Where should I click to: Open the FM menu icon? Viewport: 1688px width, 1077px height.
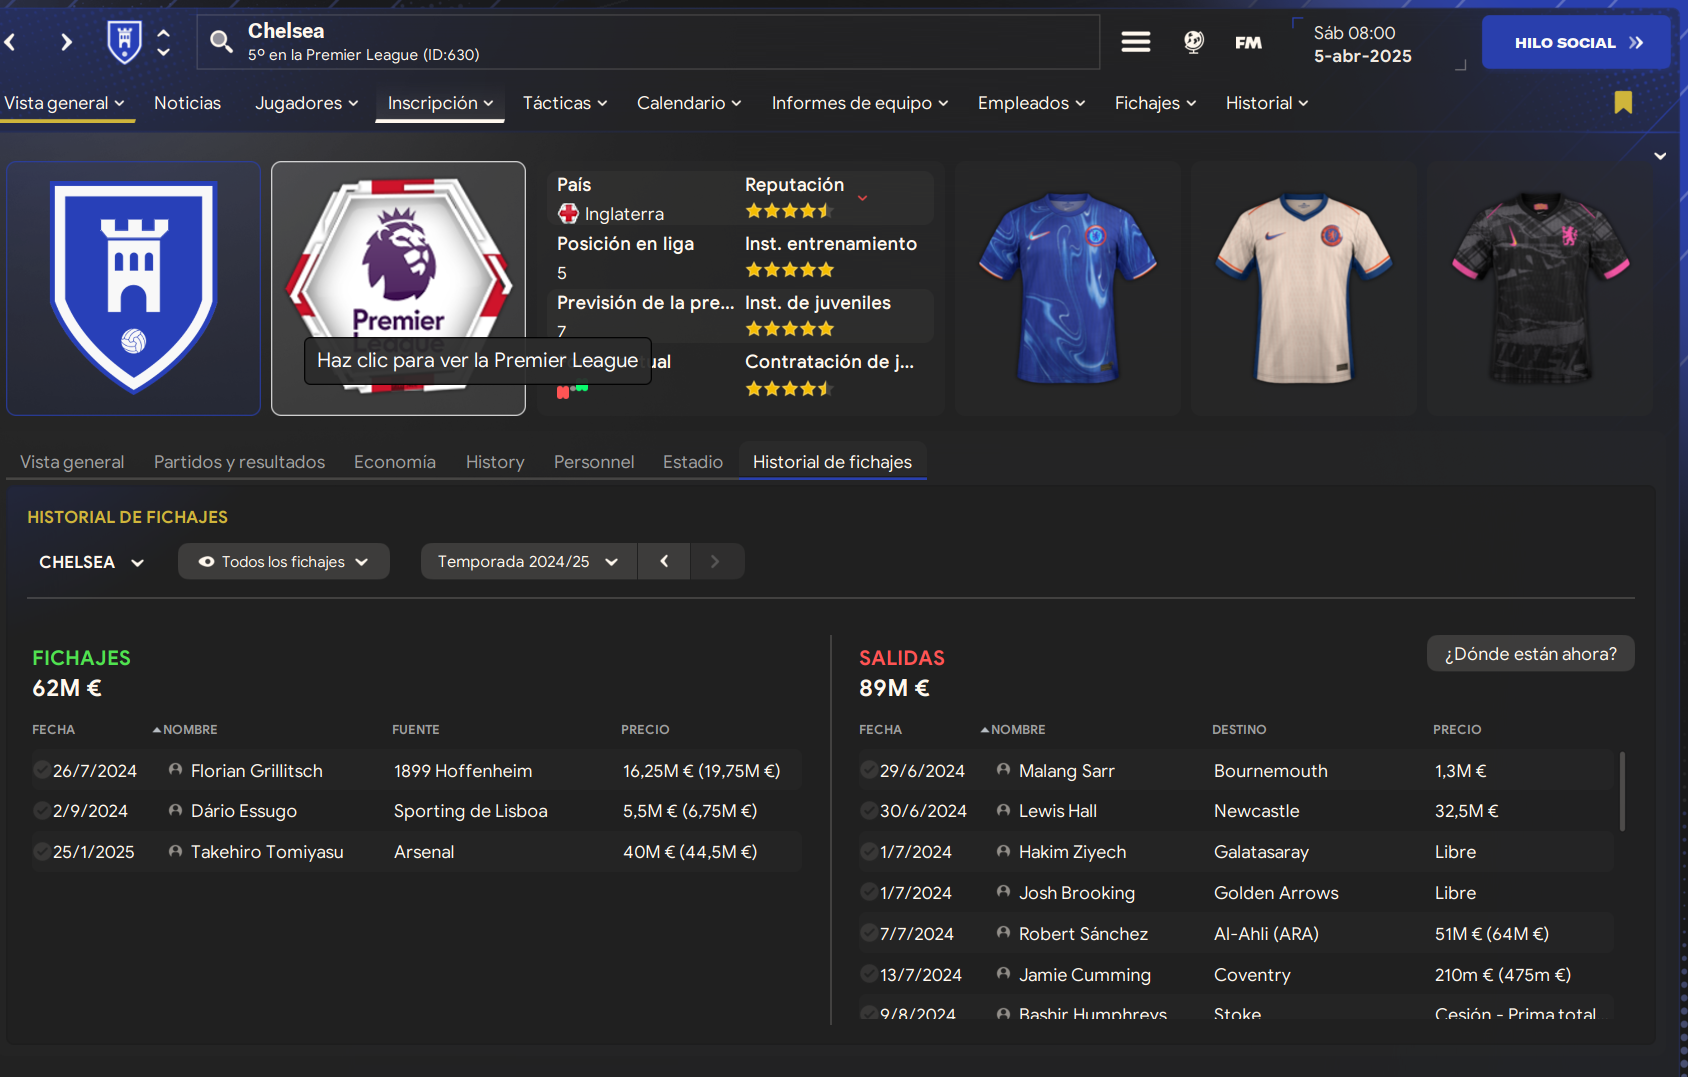[x=1248, y=42]
